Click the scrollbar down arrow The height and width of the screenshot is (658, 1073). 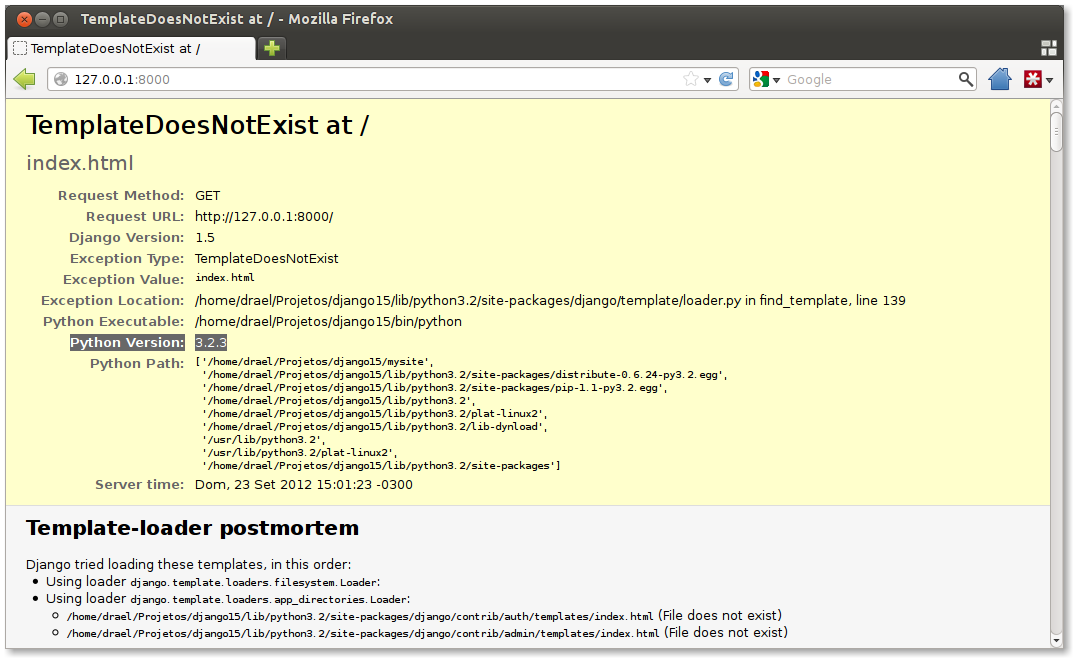click(1057, 641)
